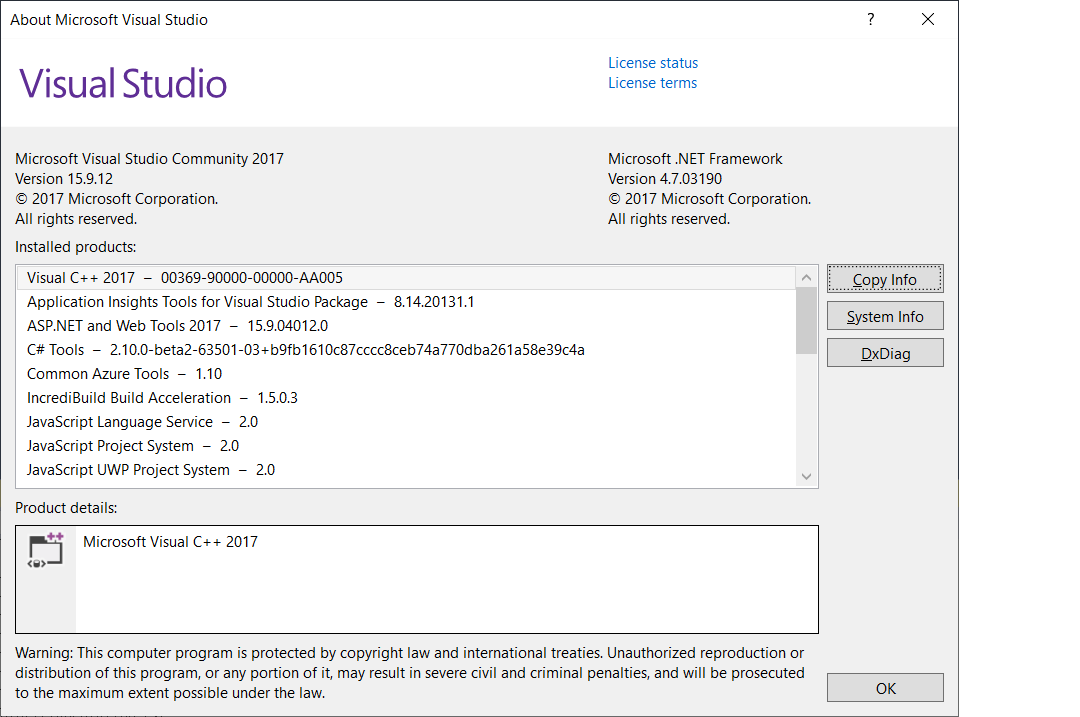Screen dimensions: 1080x717
Task: Open System Info
Action: (x=884, y=317)
